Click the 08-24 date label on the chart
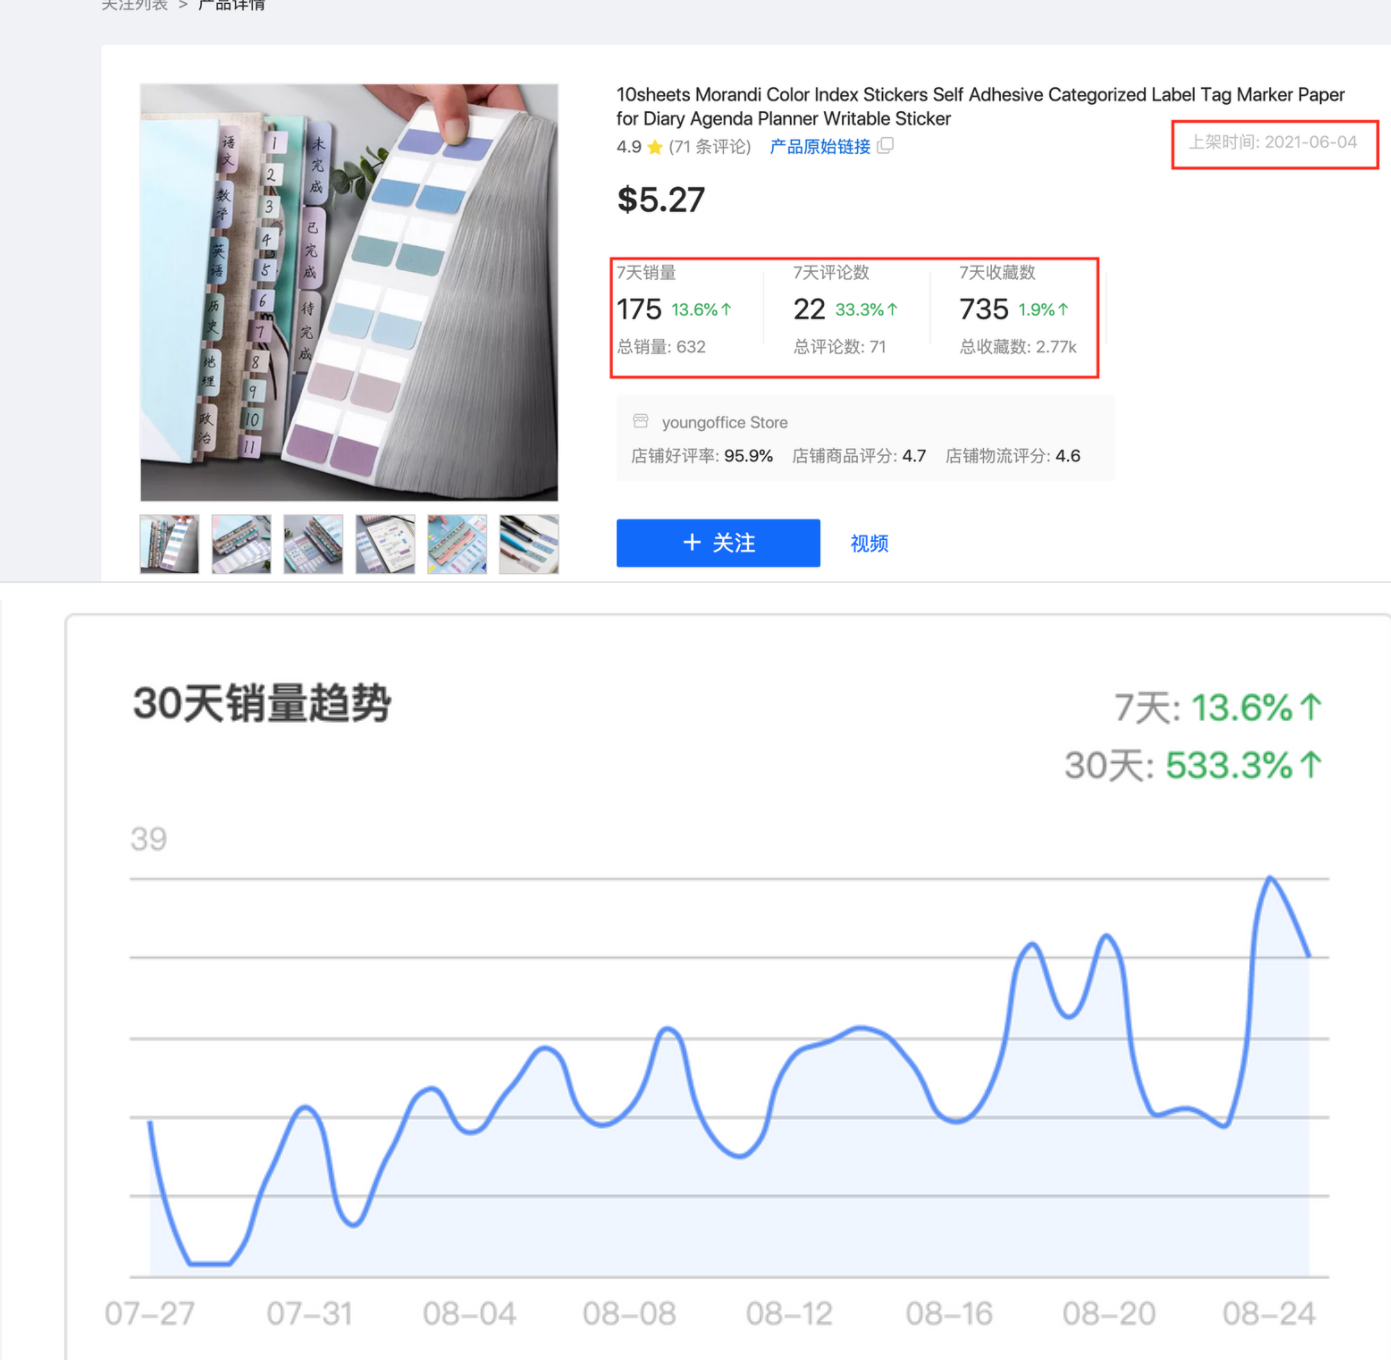 click(1269, 1313)
